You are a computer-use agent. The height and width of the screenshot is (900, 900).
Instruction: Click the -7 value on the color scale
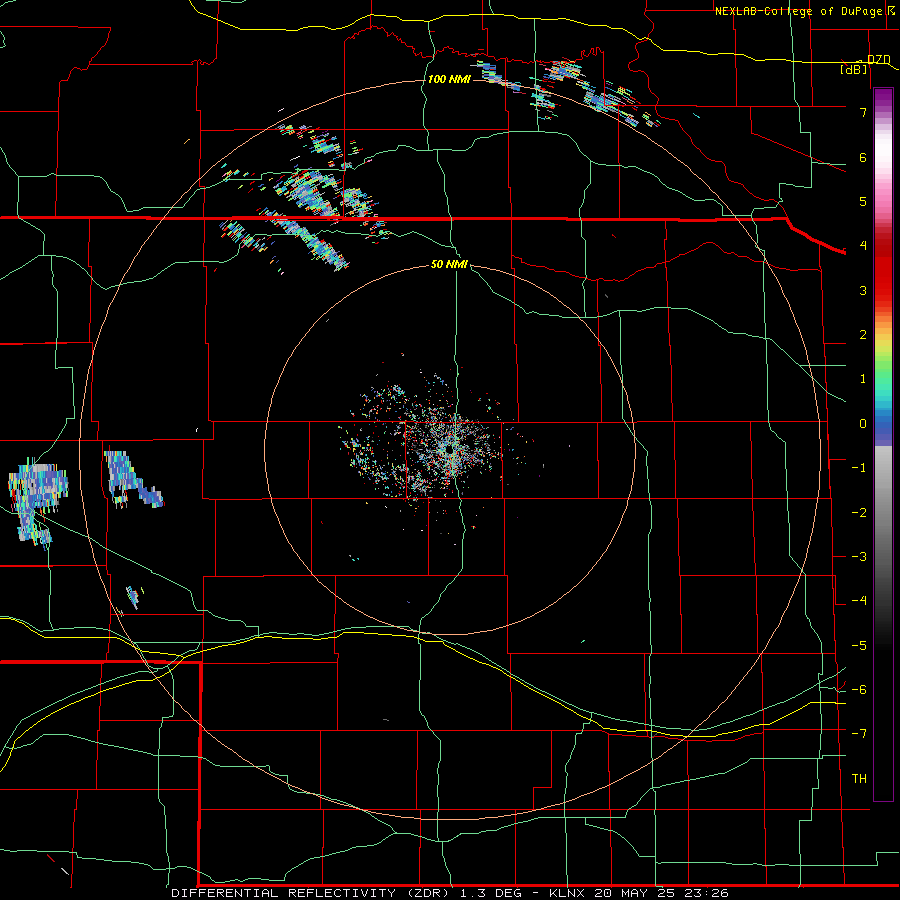pos(859,734)
